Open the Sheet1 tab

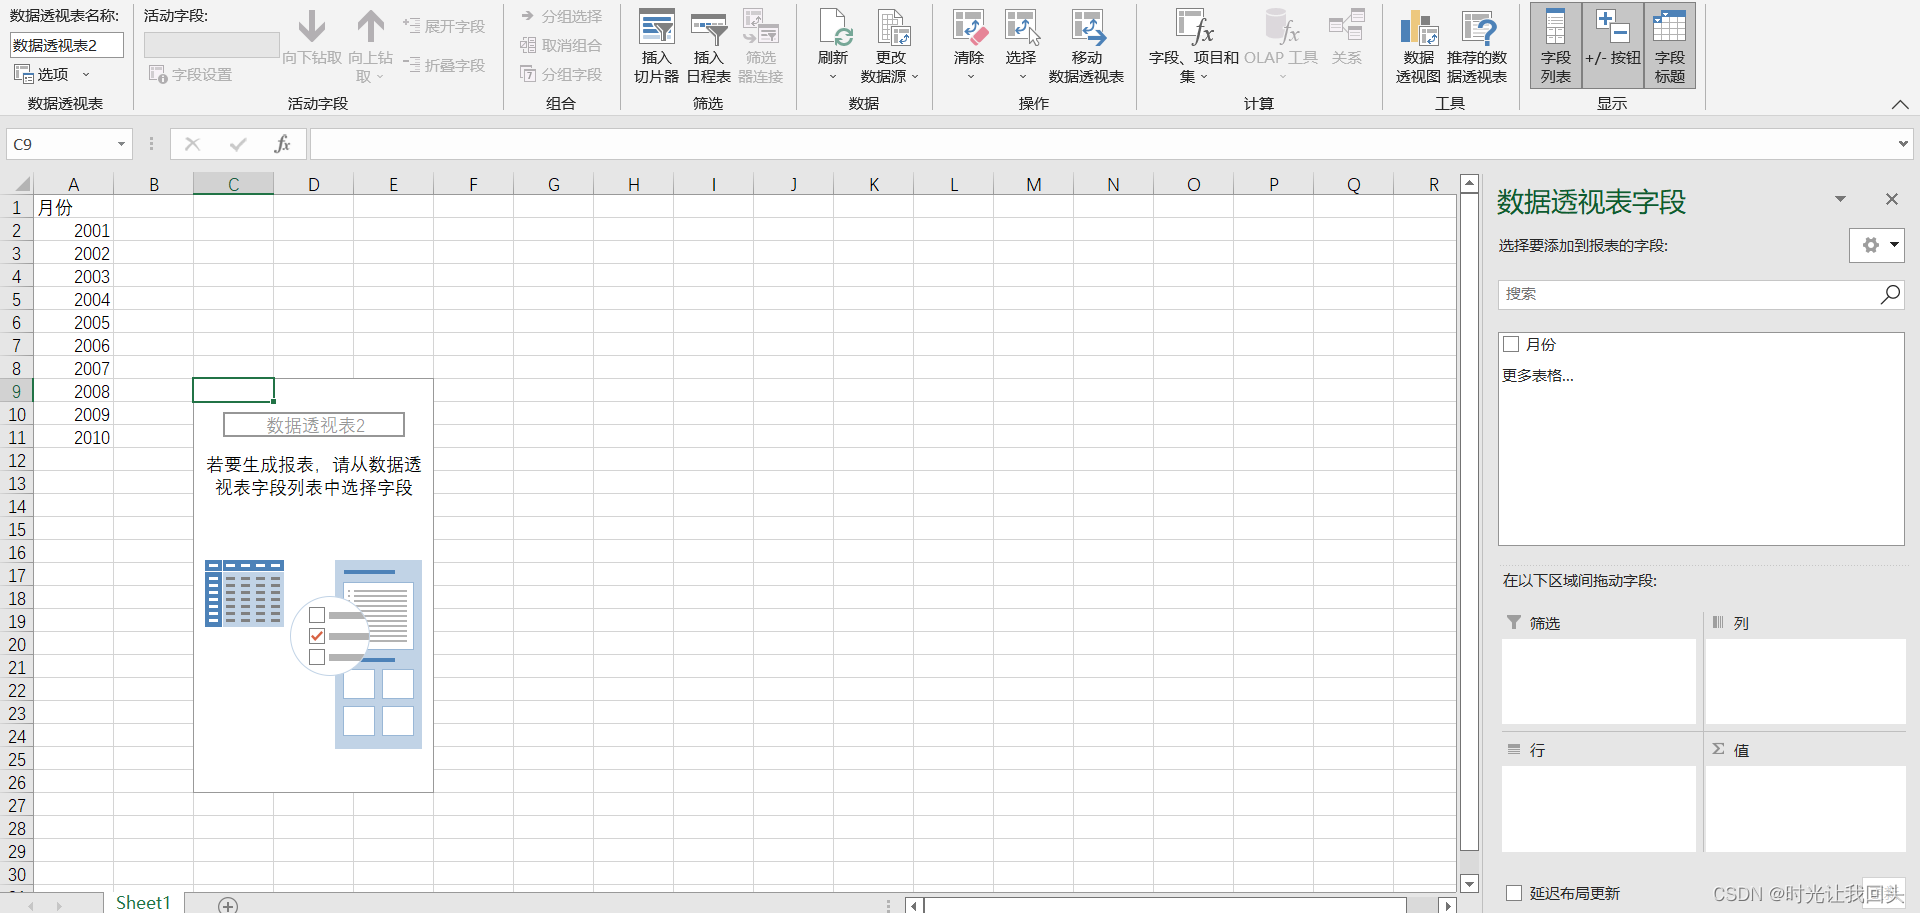[143, 902]
